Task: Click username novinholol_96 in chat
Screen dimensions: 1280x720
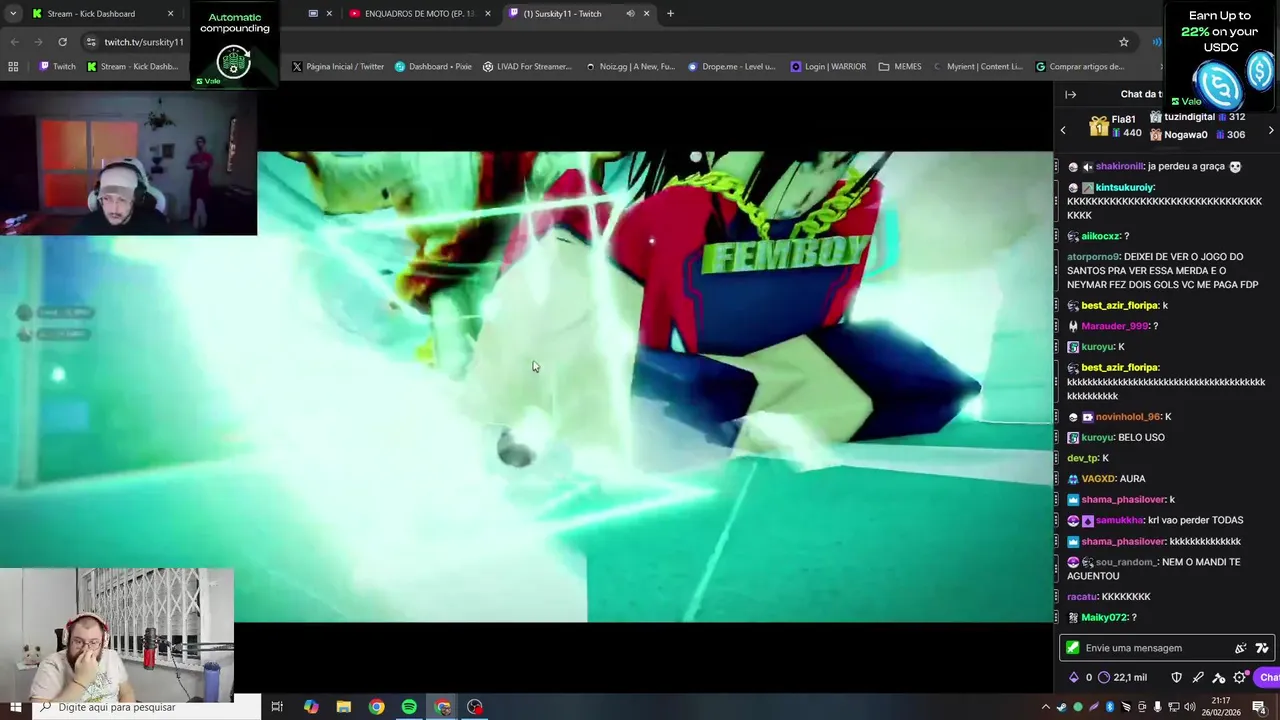Action: (1129, 417)
